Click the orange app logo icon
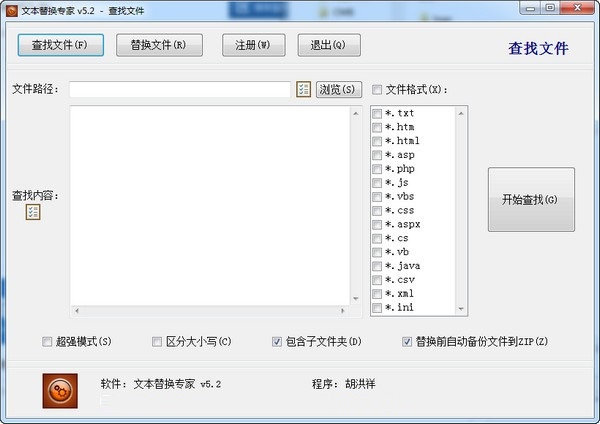The image size is (600, 424). 60,390
